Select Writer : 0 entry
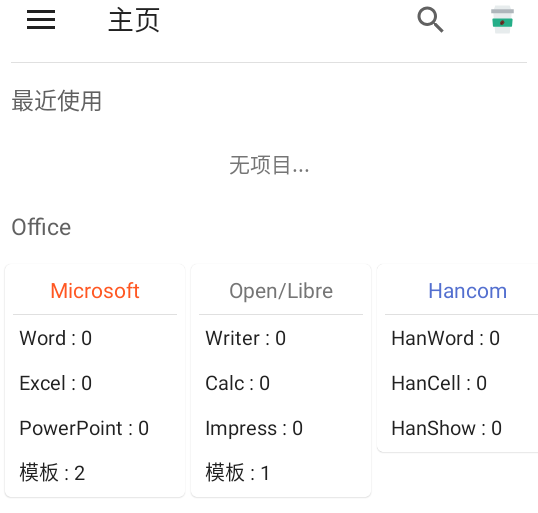 (246, 338)
